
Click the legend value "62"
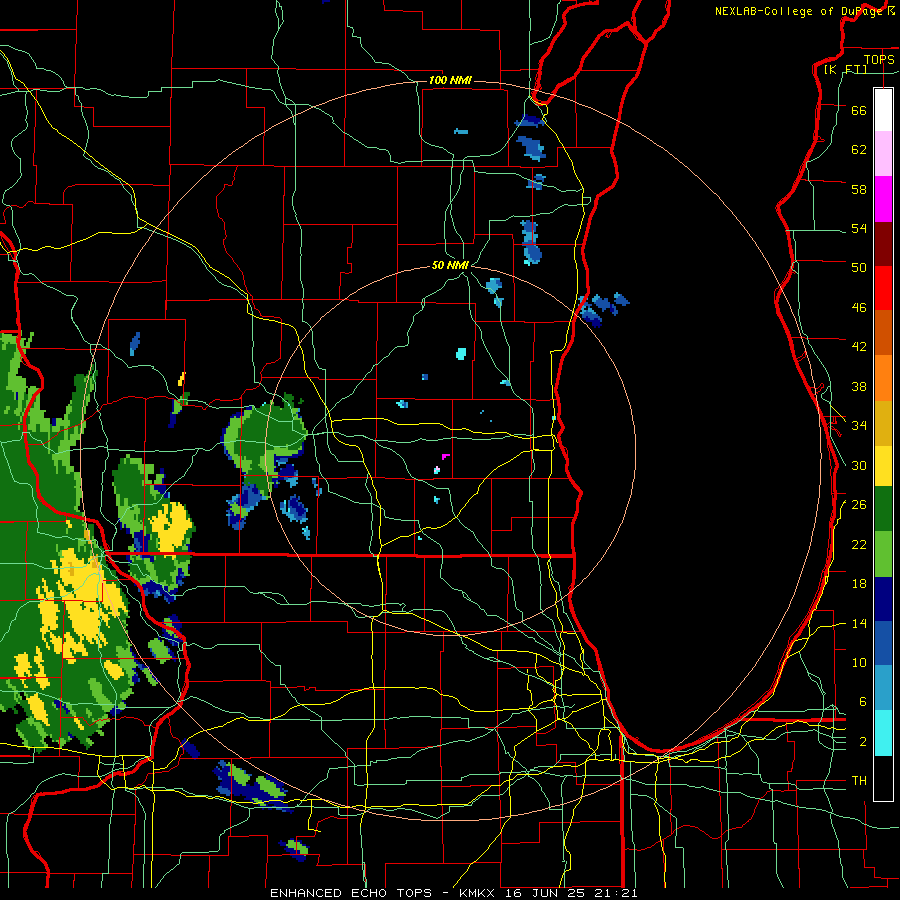(x=859, y=150)
